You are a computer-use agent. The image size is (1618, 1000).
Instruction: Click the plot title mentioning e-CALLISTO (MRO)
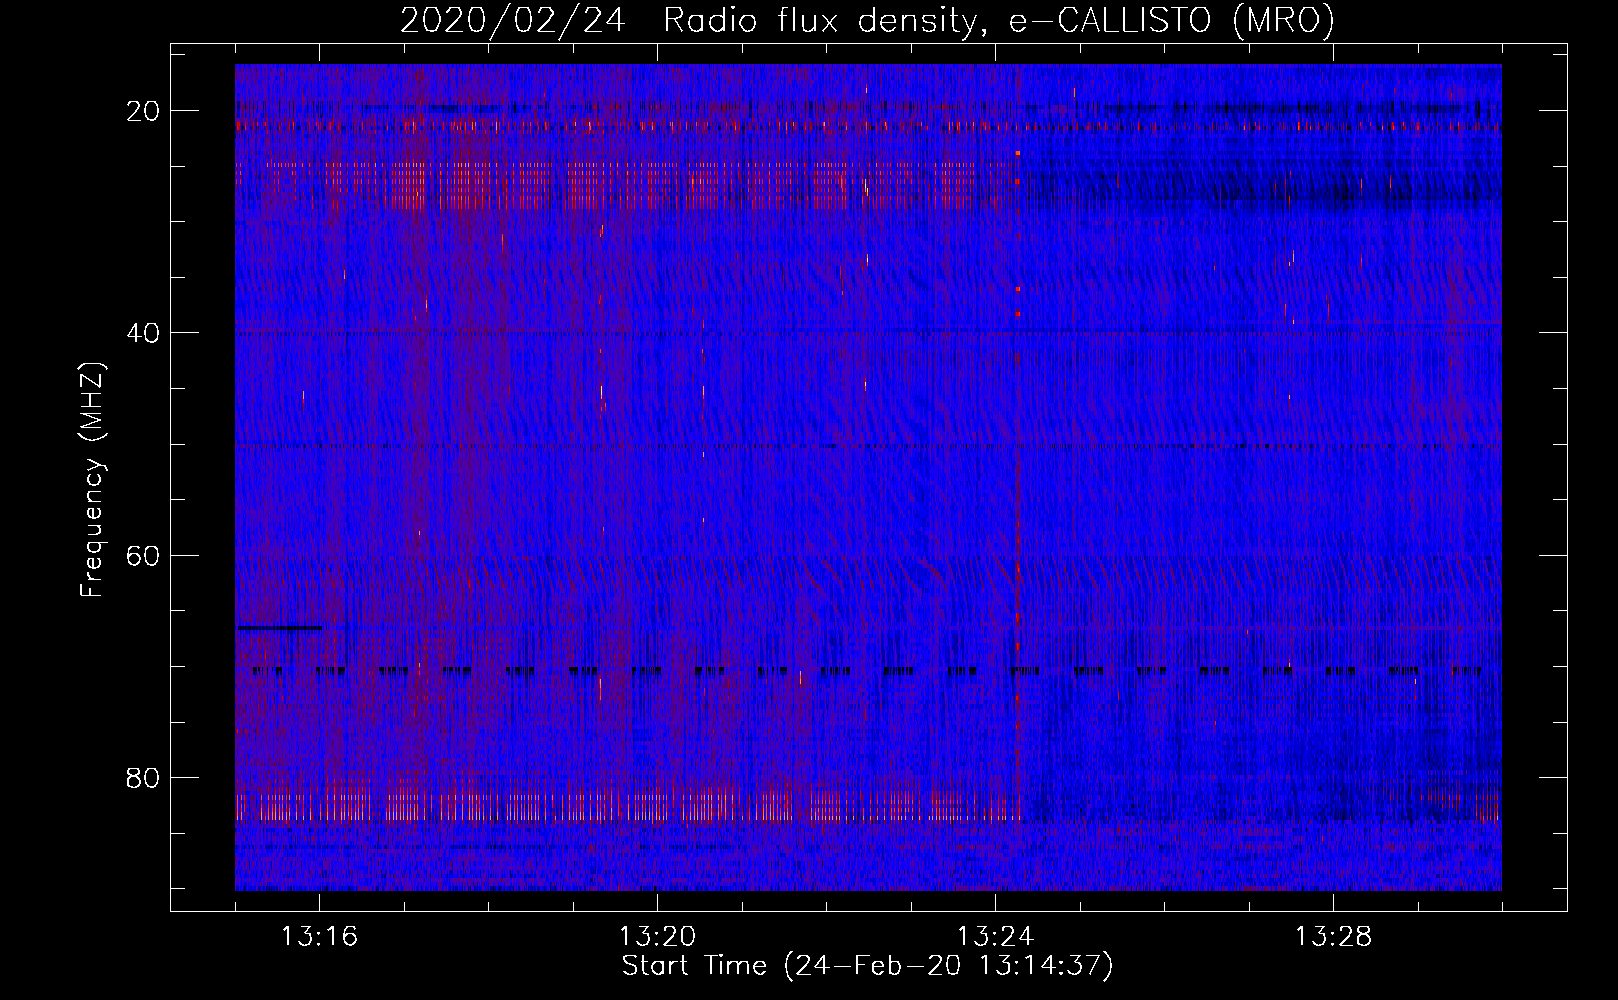click(x=867, y=20)
